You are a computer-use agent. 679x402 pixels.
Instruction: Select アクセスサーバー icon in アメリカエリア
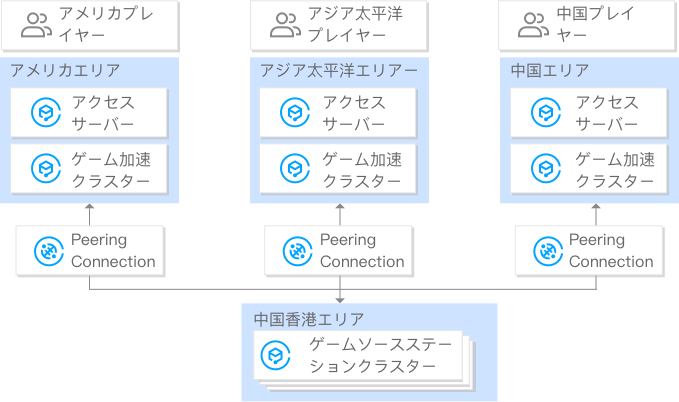pos(46,113)
